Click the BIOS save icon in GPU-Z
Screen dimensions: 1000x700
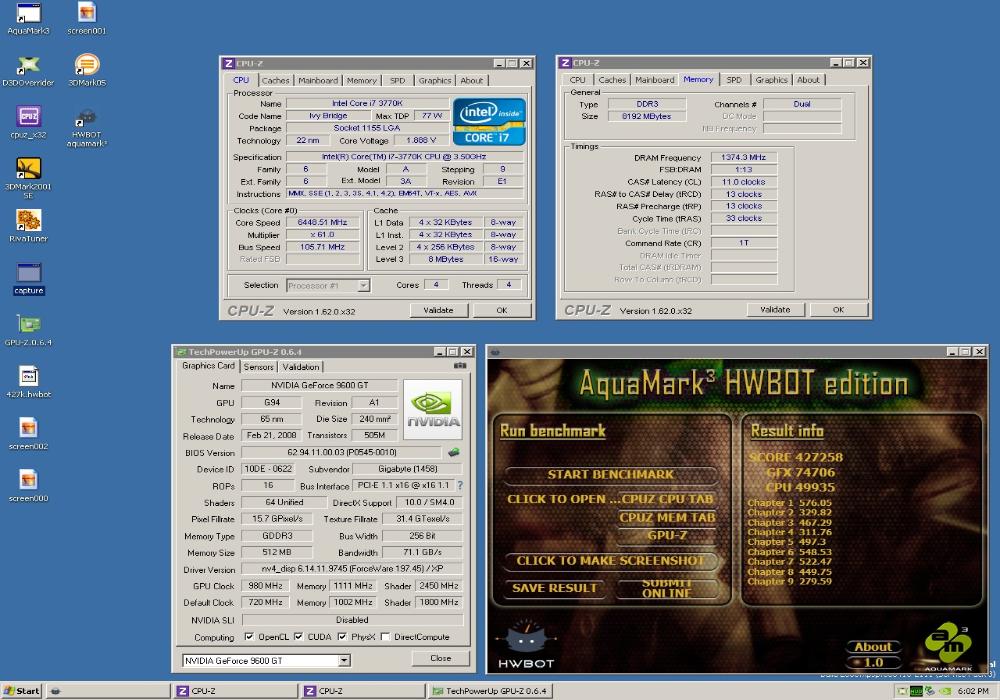[x=453, y=452]
